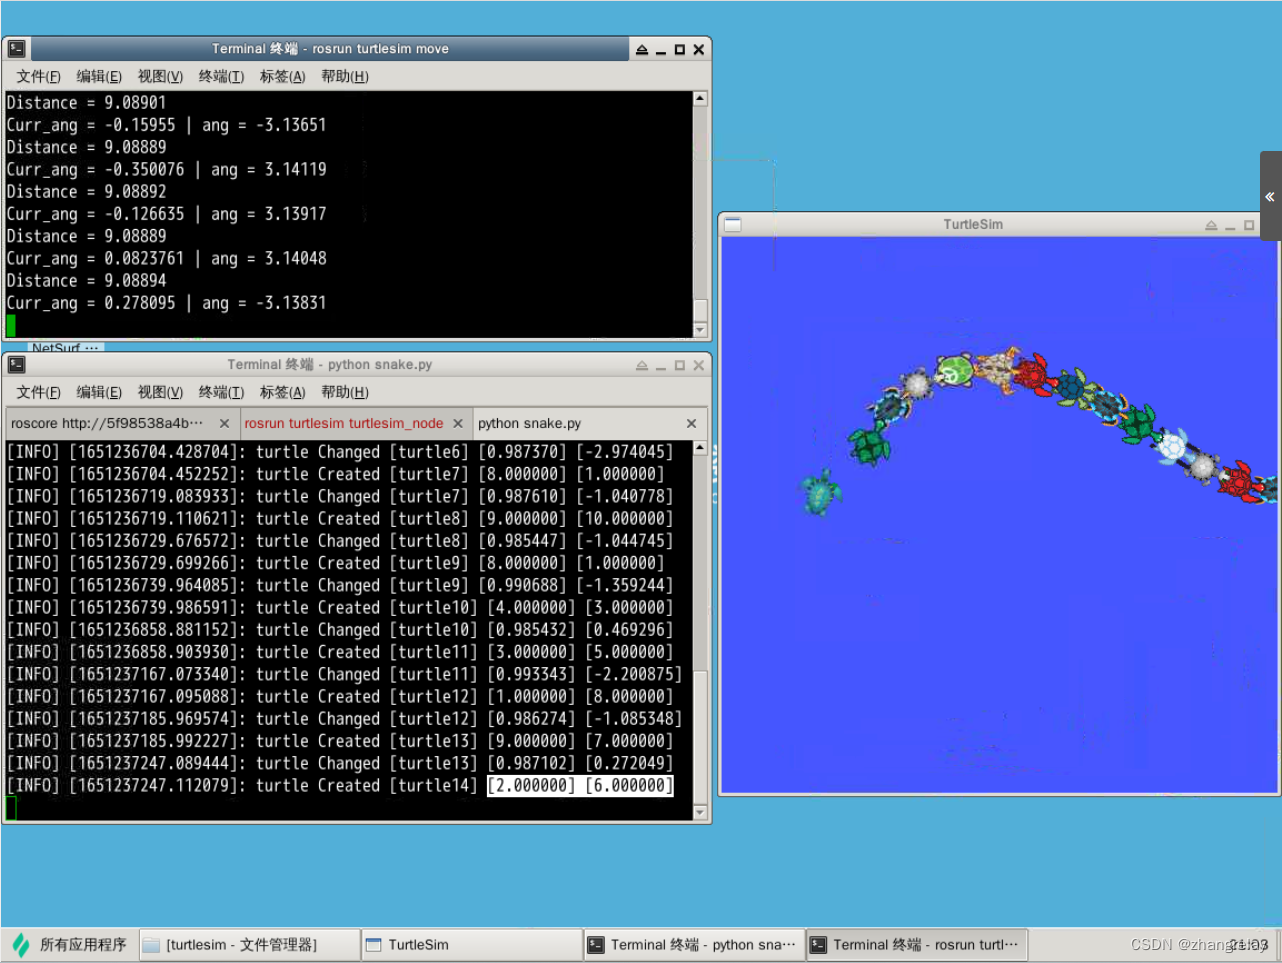Viewport: 1282px width, 963px height.
Task: Open 编辑(E) menu in python snake.py terminal
Action: click(x=99, y=392)
